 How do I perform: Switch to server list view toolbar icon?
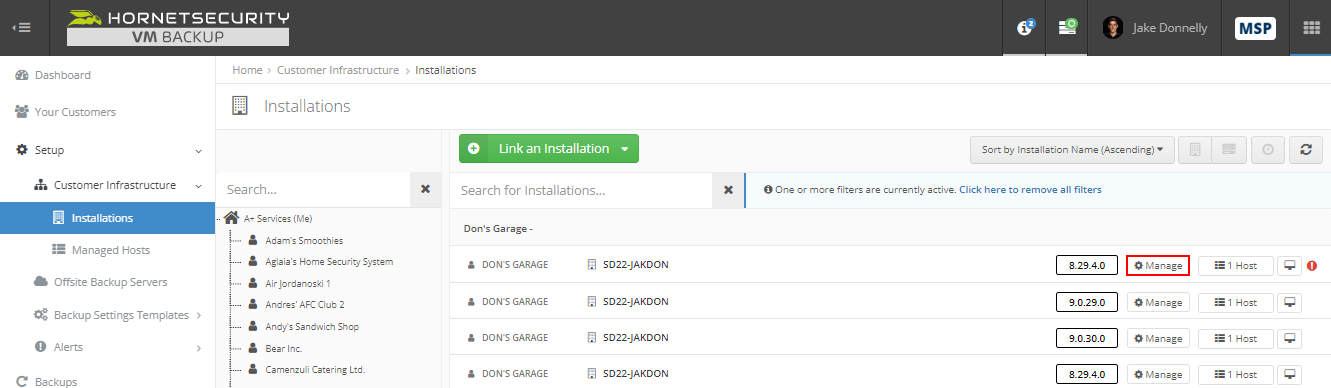coord(1228,150)
